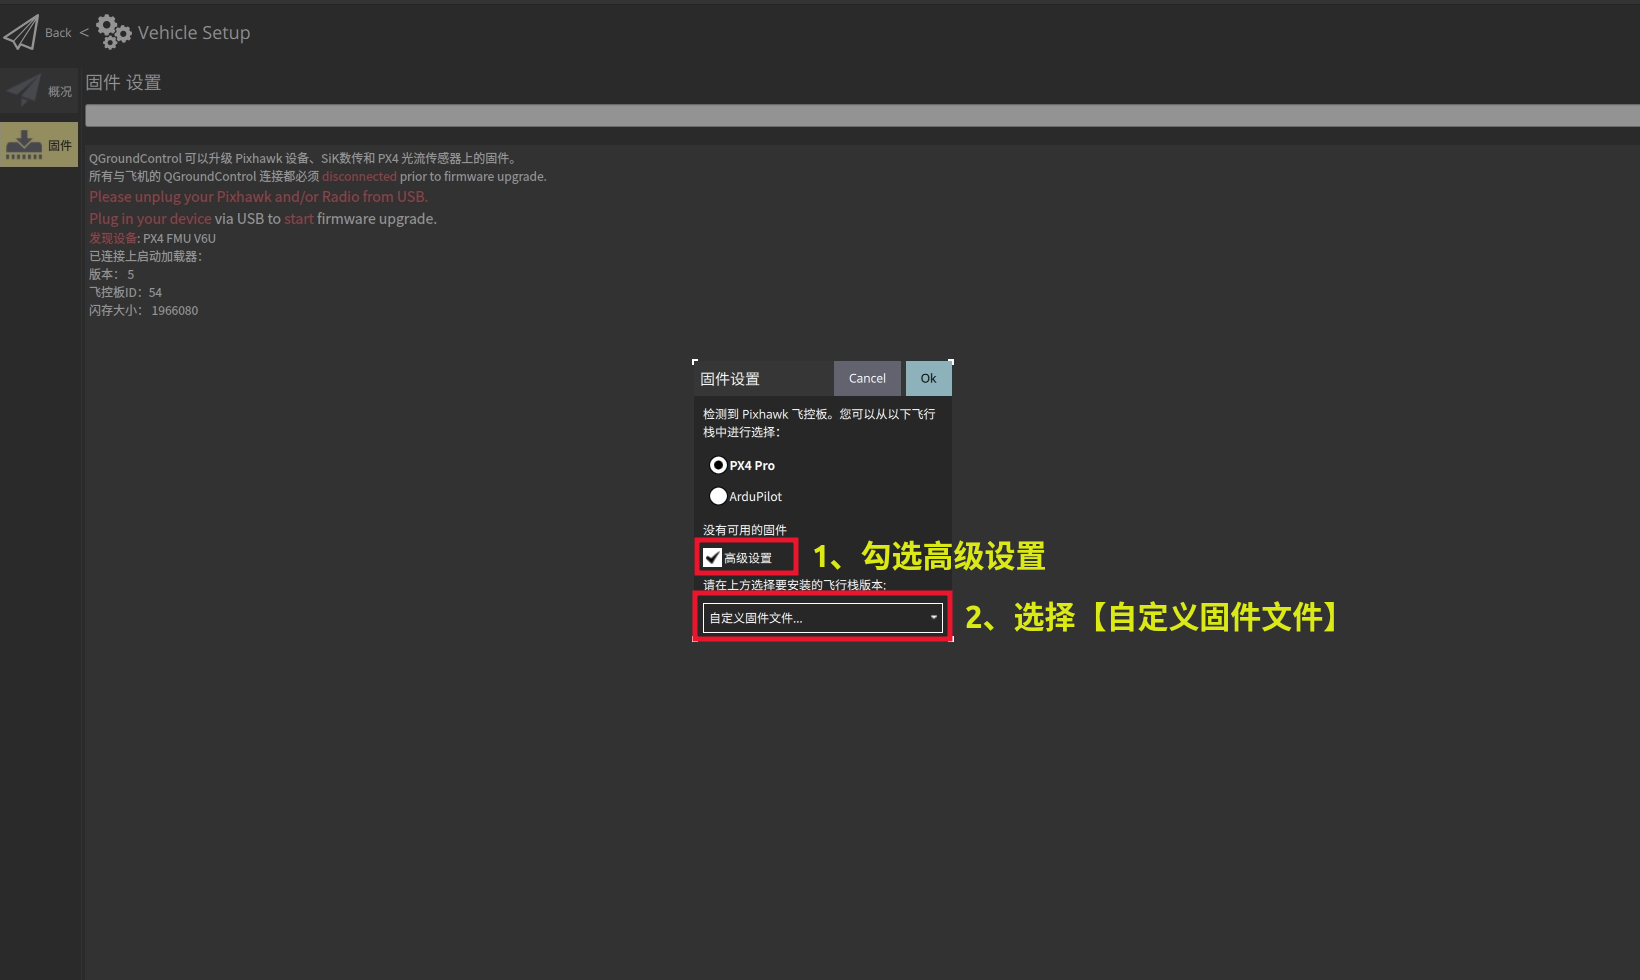Click the caret arrow on firmware dropdown
Screen dimensions: 1640x980
933,618
